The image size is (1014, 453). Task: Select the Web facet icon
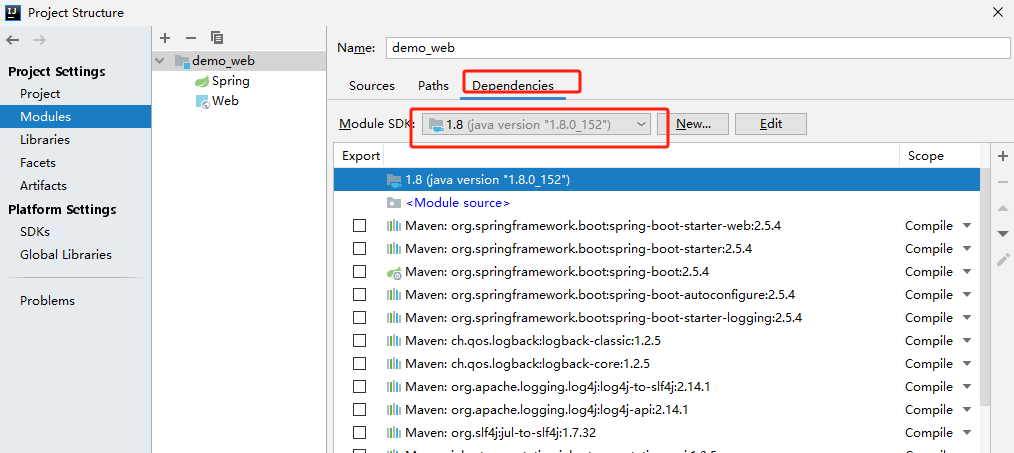pyautogui.click(x=202, y=102)
